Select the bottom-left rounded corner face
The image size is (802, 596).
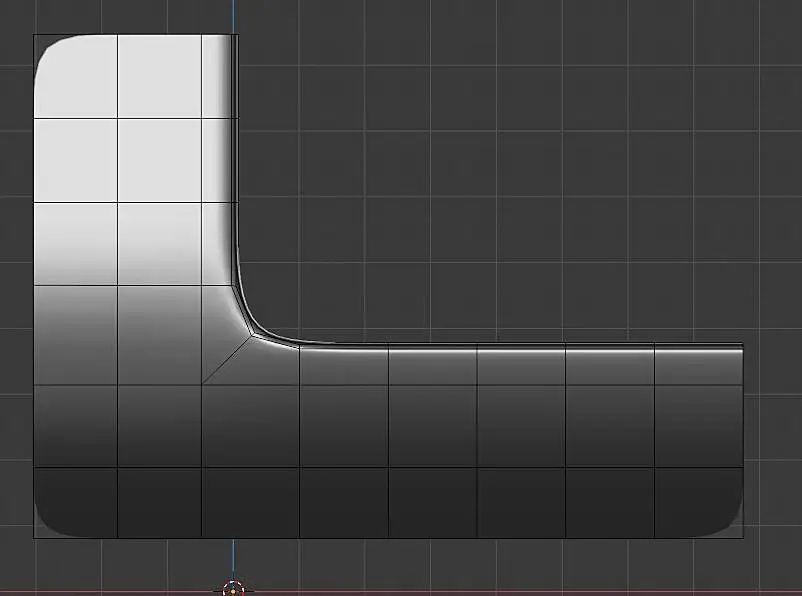[76, 502]
